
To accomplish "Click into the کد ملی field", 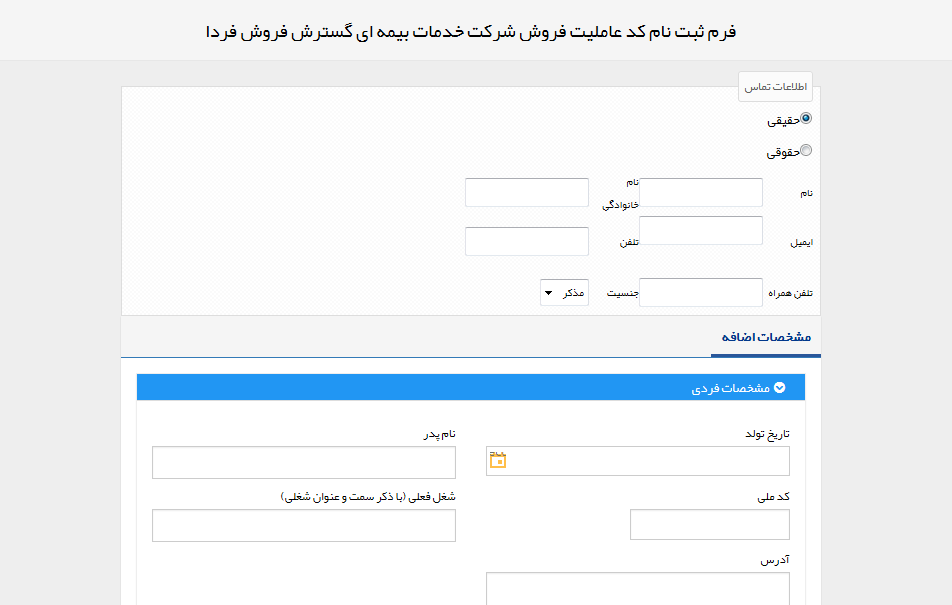I will pos(710,525).
